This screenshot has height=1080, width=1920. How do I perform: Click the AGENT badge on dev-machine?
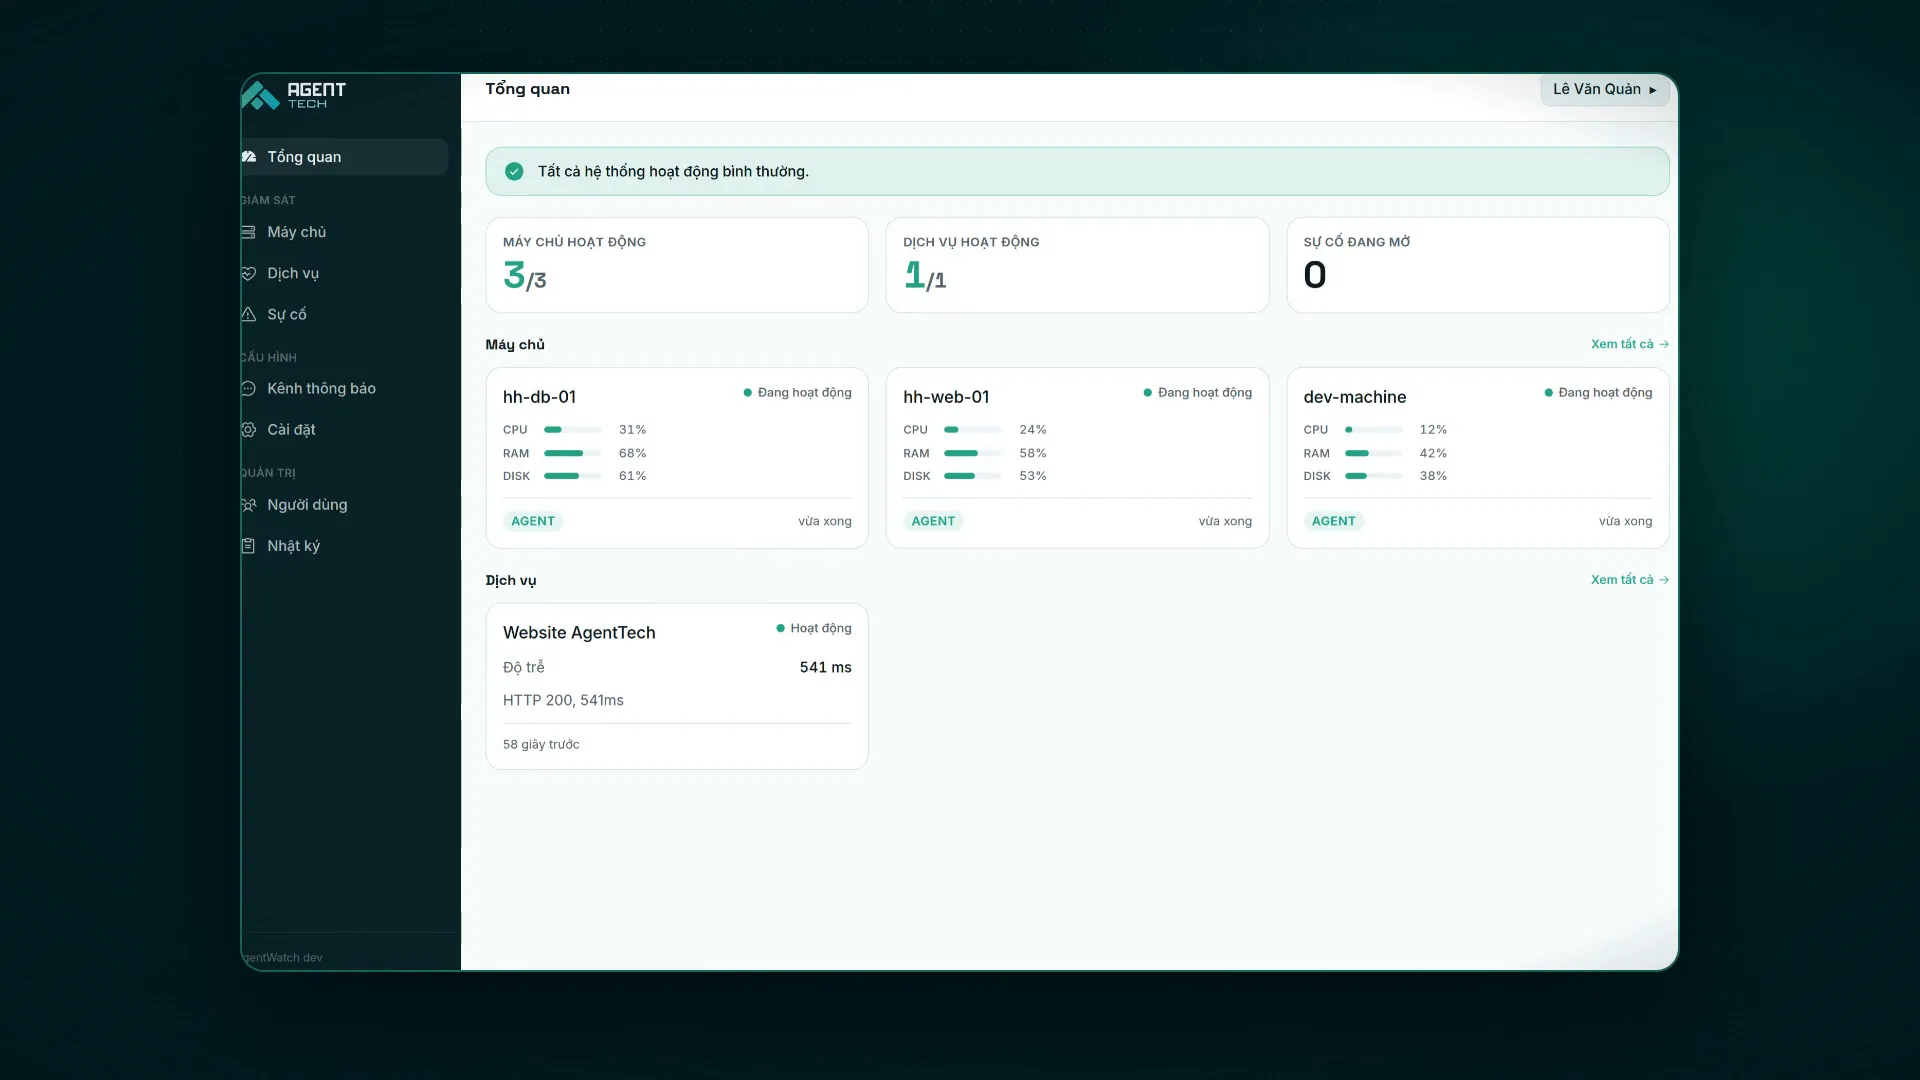[1334, 521]
